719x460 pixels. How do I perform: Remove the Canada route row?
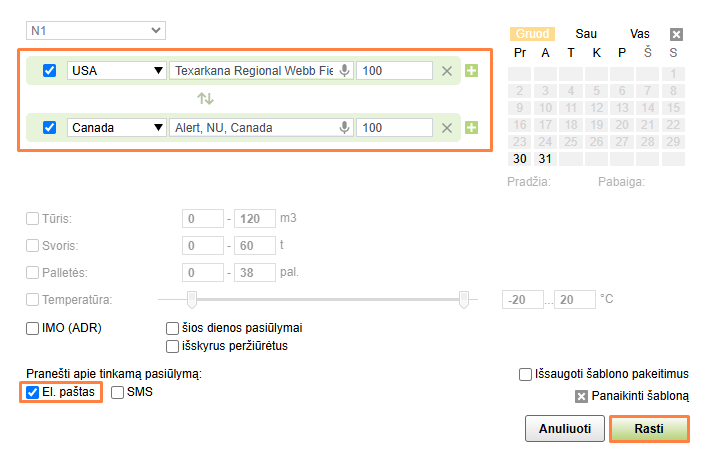(x=447, y=128)
